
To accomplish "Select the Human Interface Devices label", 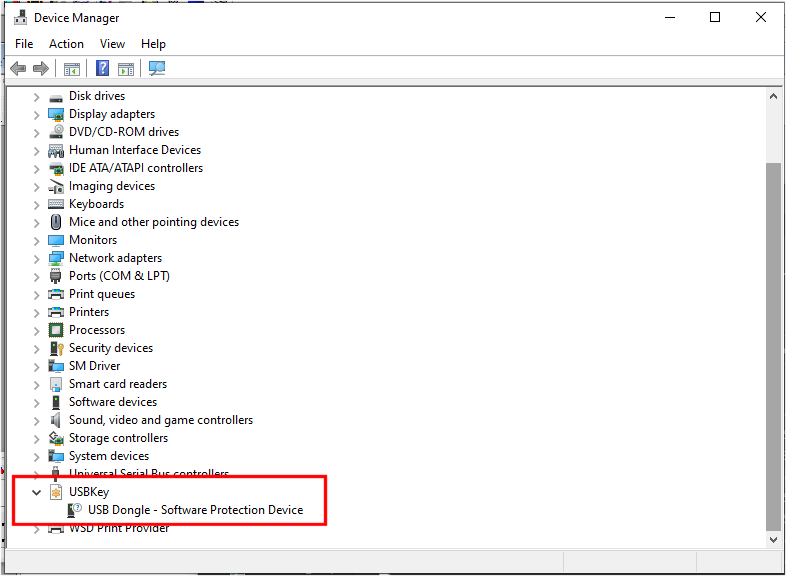I will pos(135,150).
